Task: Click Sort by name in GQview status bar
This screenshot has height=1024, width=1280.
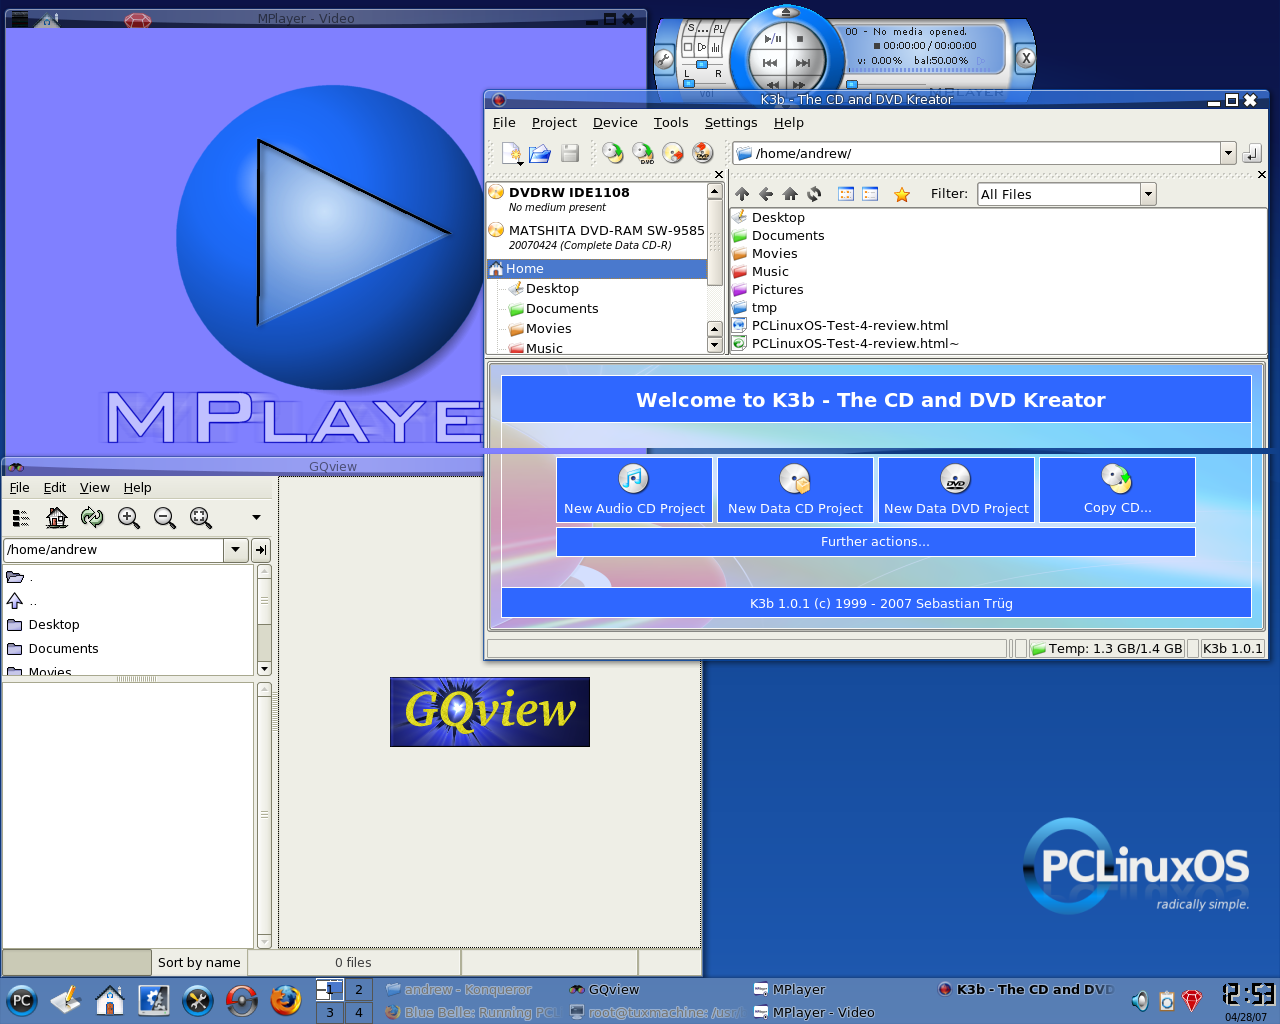Action: click(x=199, y=962)
